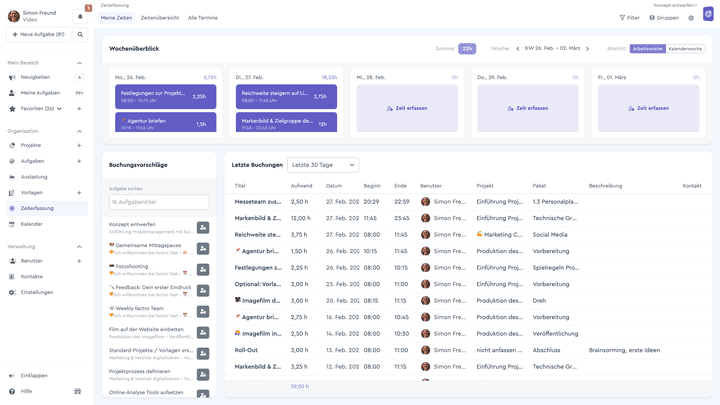Open the Letzte 30 Tage dropdown
720x405 pixels.
(322, 165)
